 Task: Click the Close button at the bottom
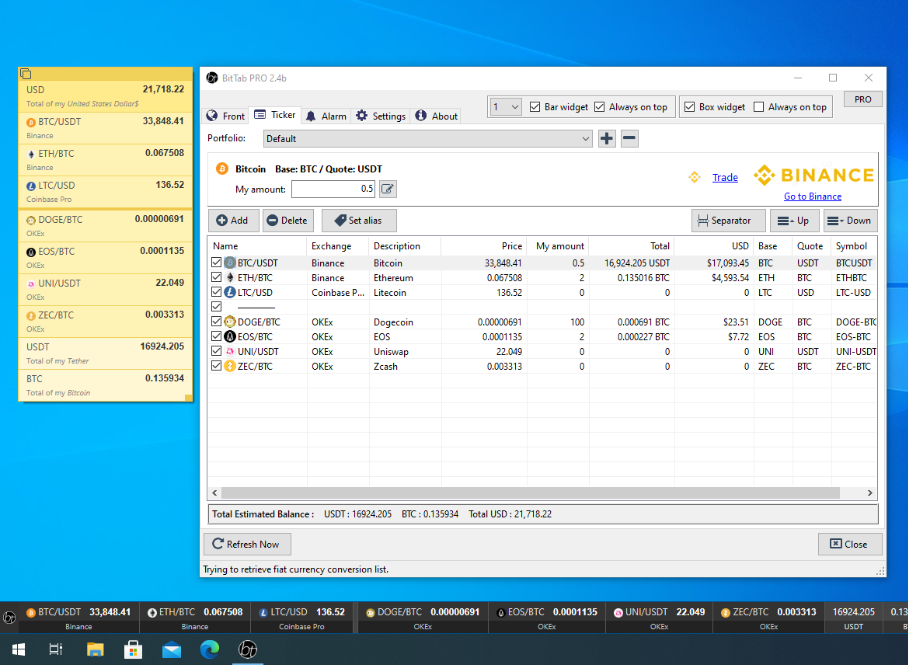click(x=850, y=544)
